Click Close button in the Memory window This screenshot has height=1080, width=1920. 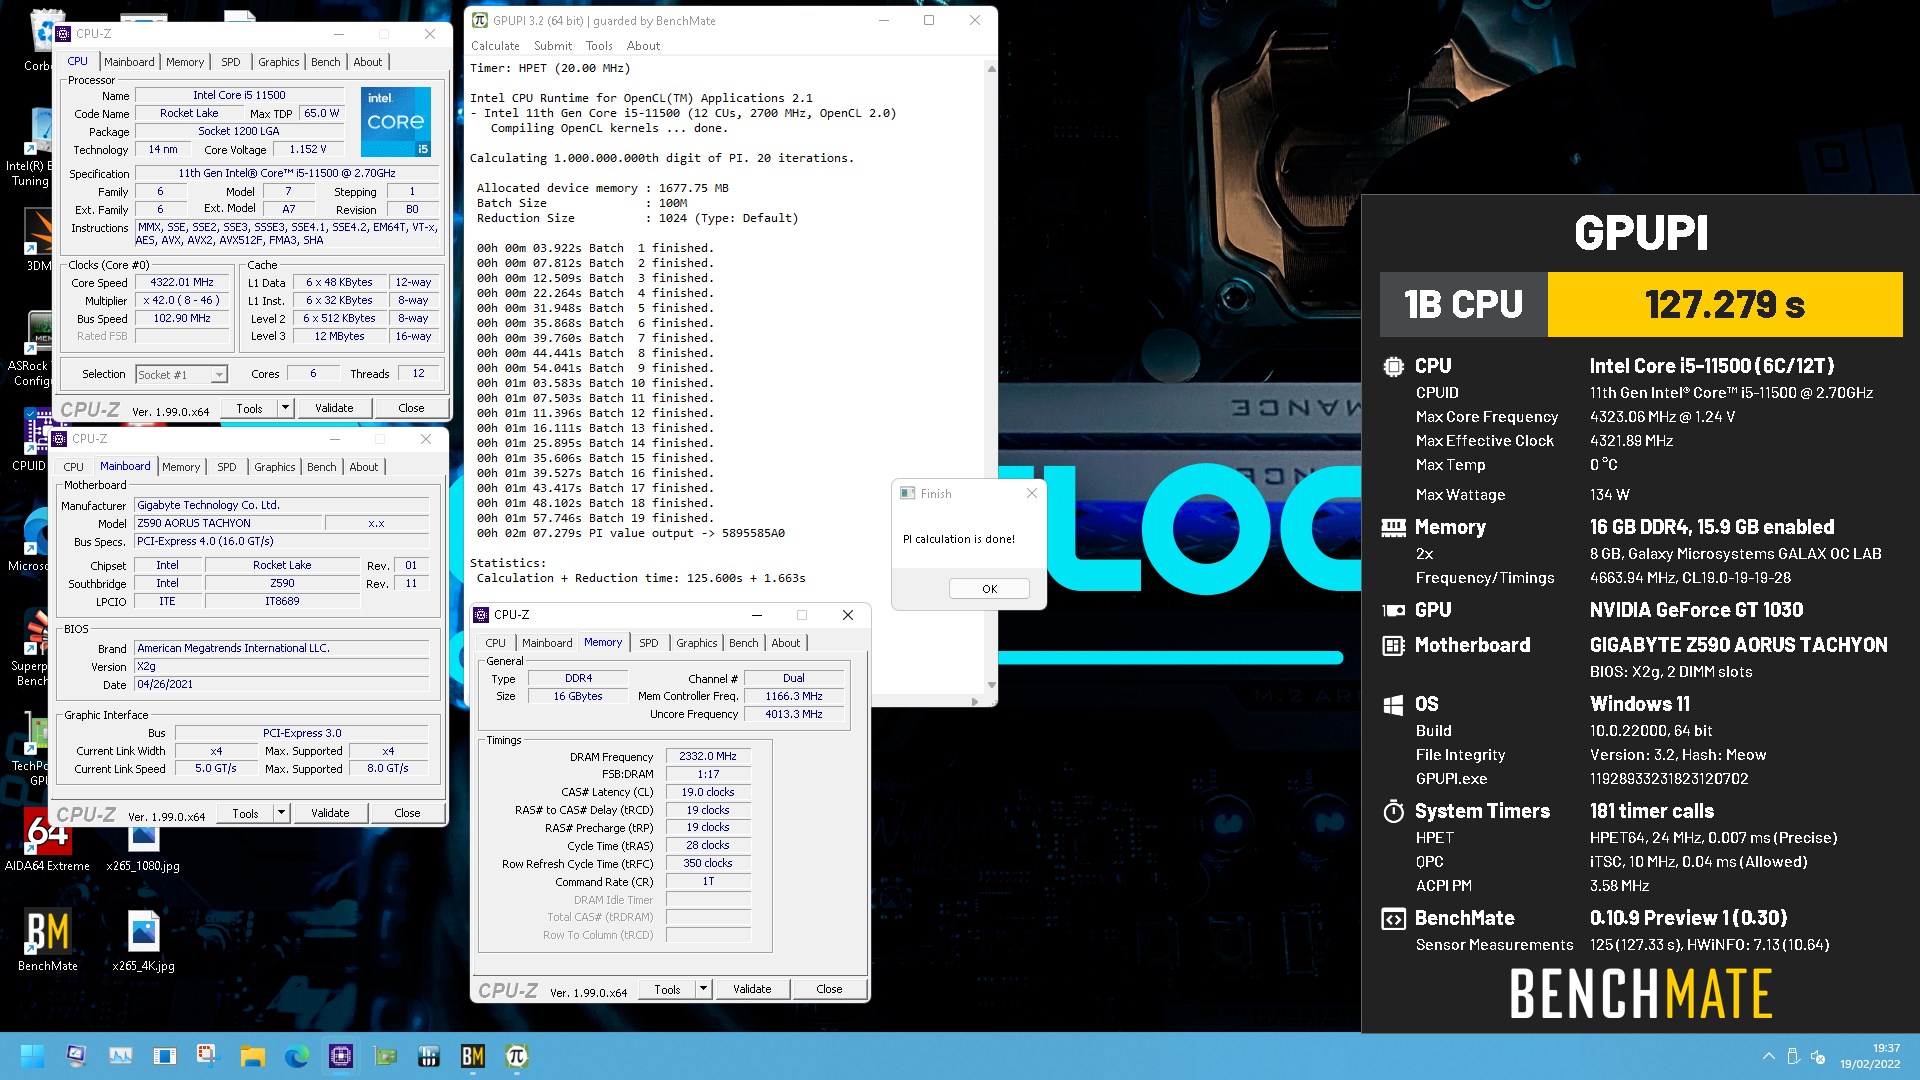coord(829,989)
